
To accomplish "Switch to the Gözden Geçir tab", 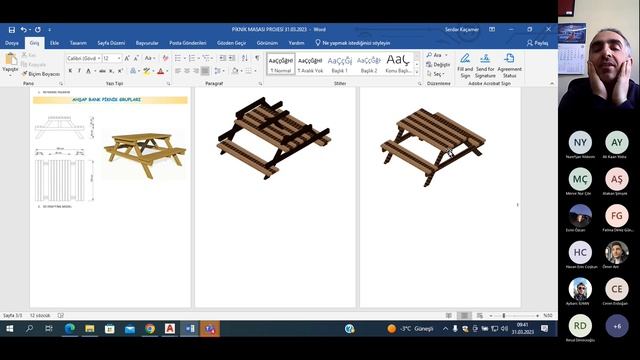I will tap(231, 43).
